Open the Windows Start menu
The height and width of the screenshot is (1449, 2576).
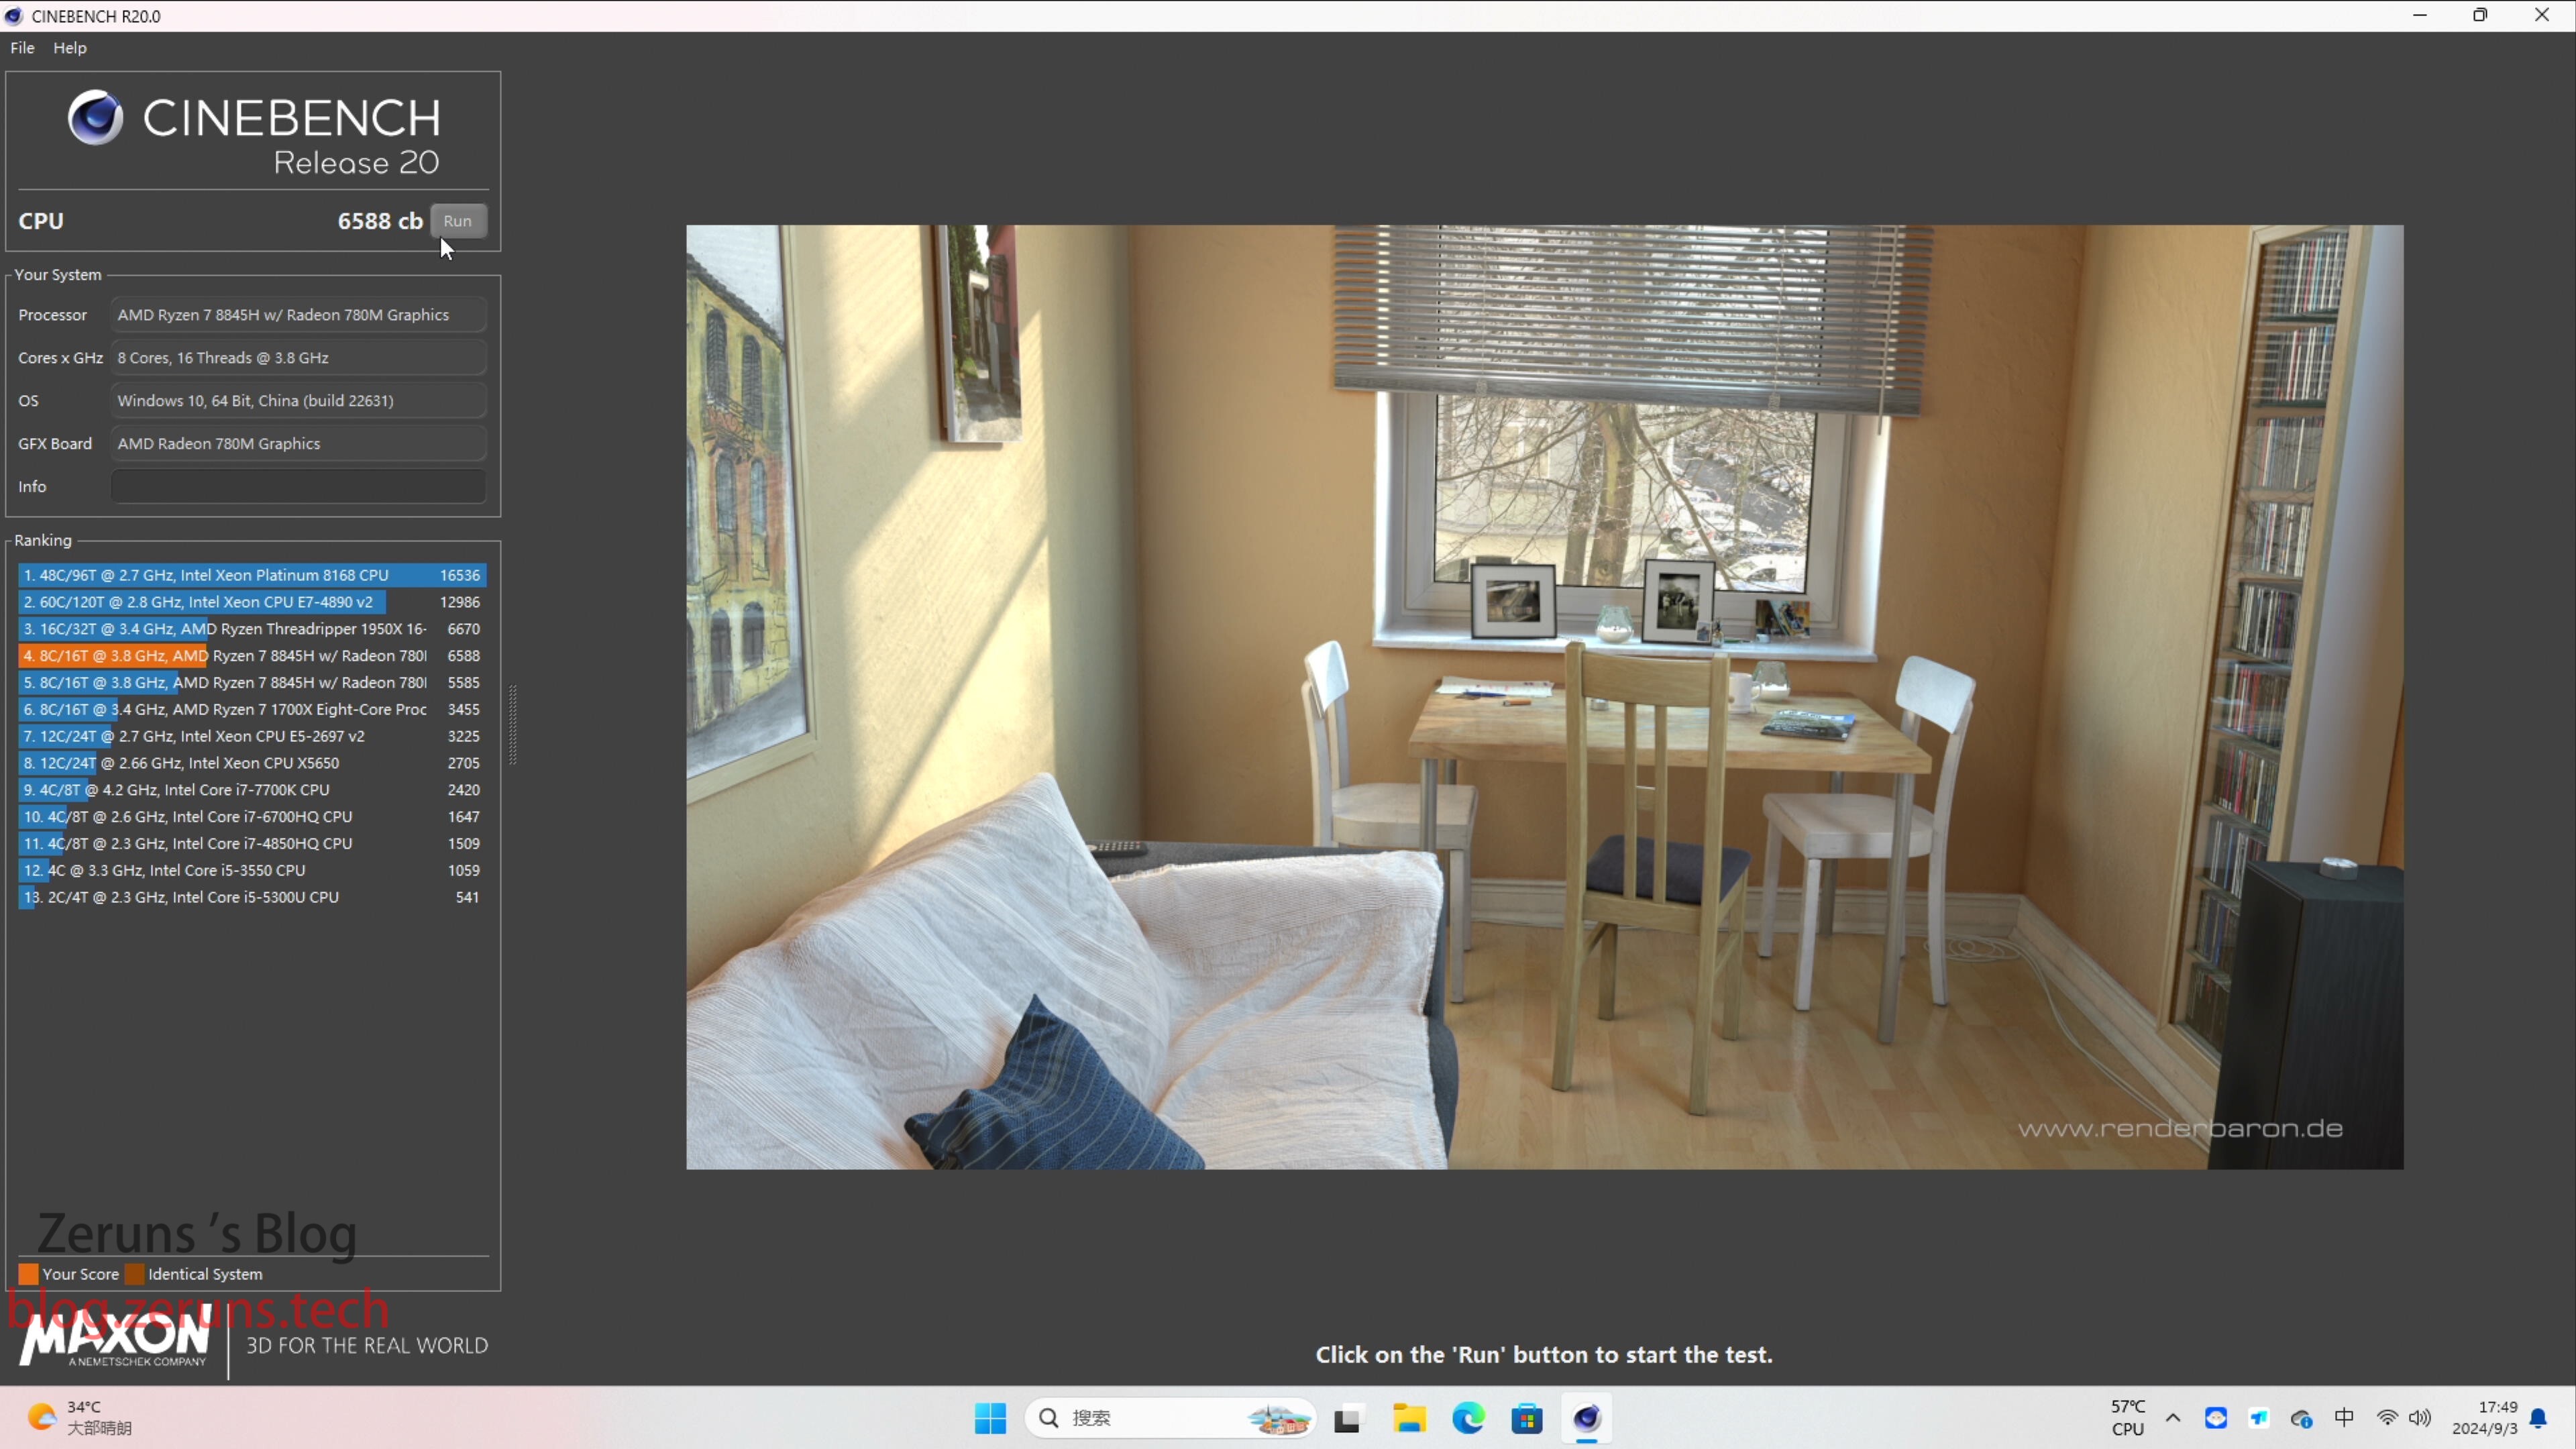click(x=990, y=1418)
